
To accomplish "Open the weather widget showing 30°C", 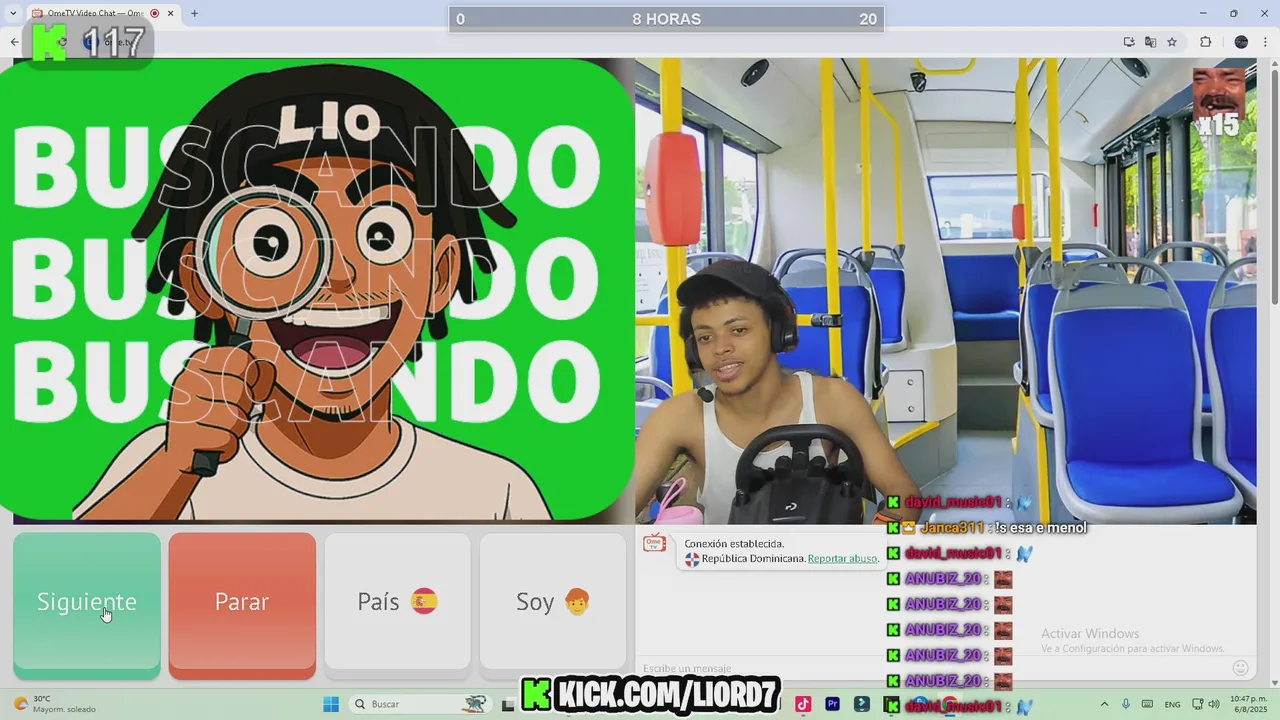I will pos(55,704).
